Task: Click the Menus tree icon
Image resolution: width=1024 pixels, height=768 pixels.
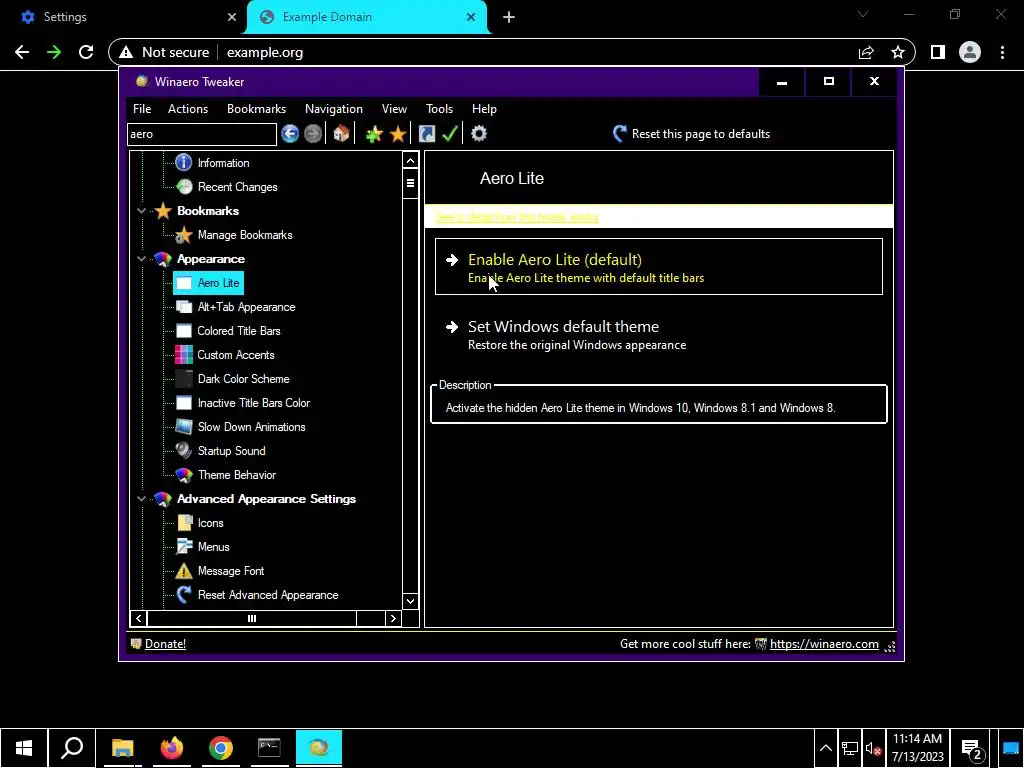Action: click(185, 547)
